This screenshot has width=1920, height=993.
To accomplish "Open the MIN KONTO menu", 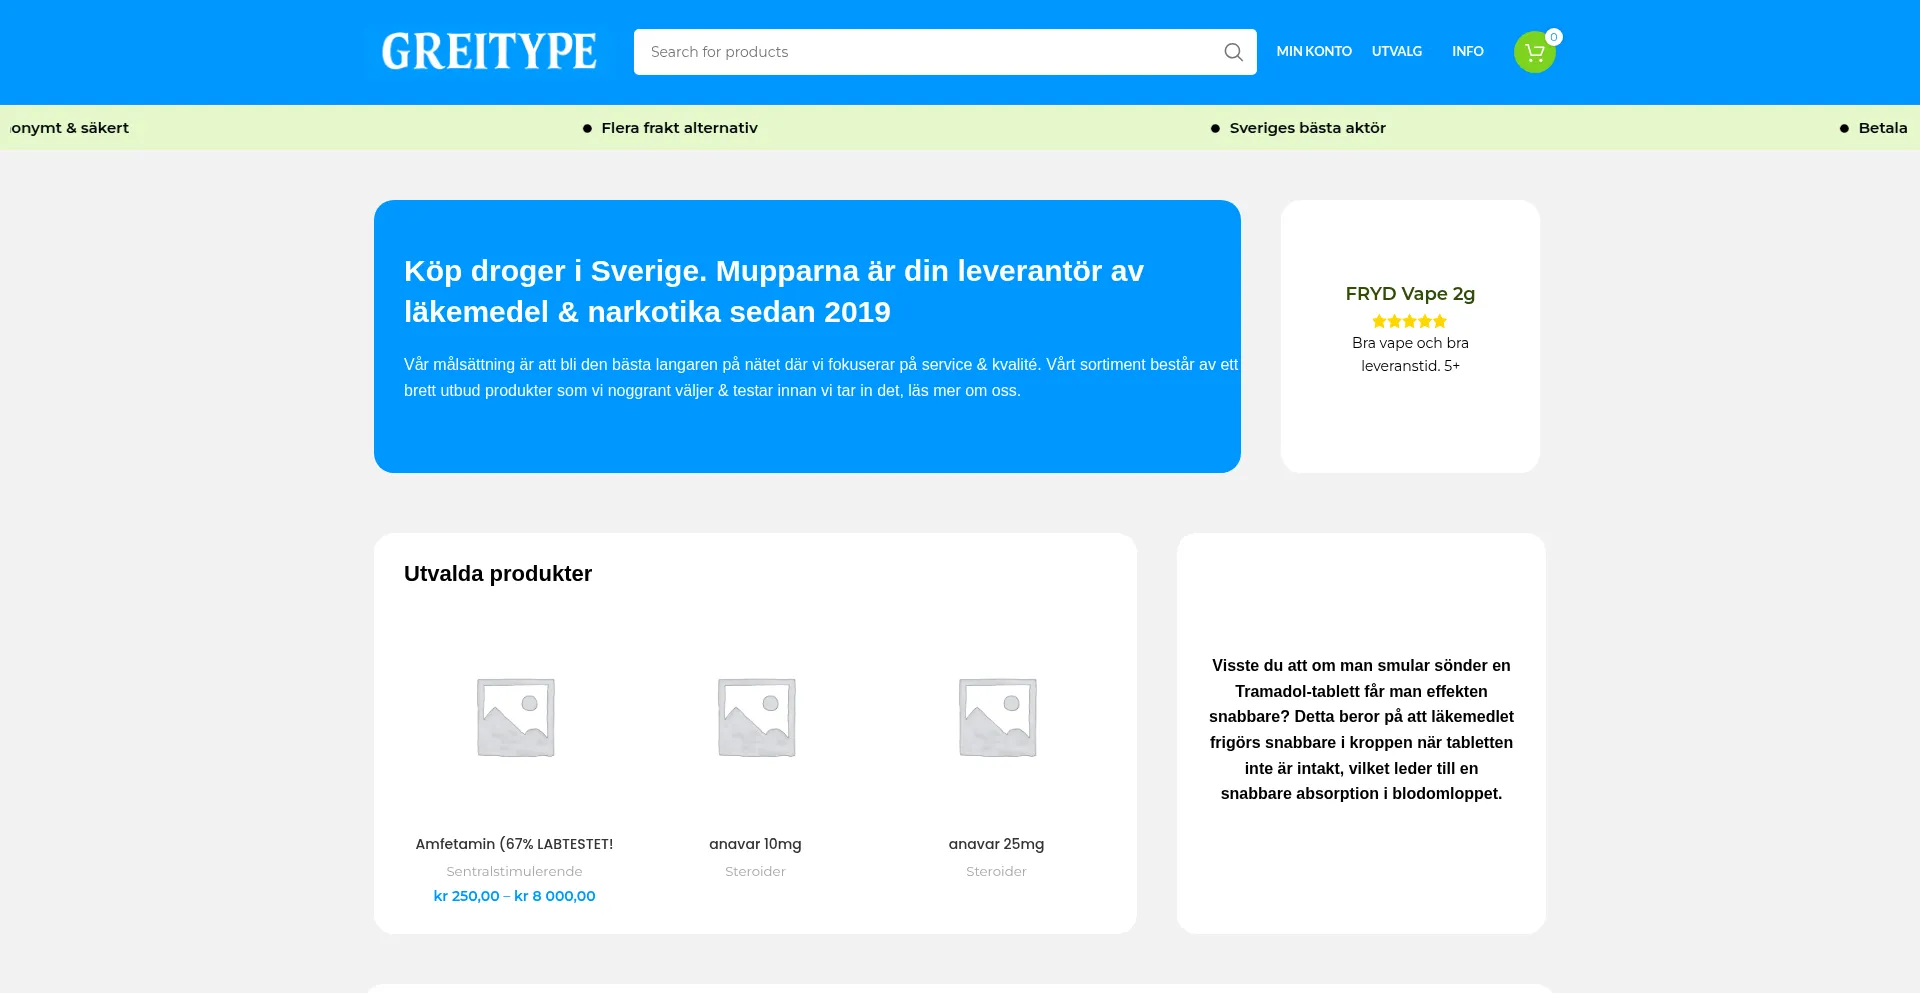I will click(x=1314, y=51).
